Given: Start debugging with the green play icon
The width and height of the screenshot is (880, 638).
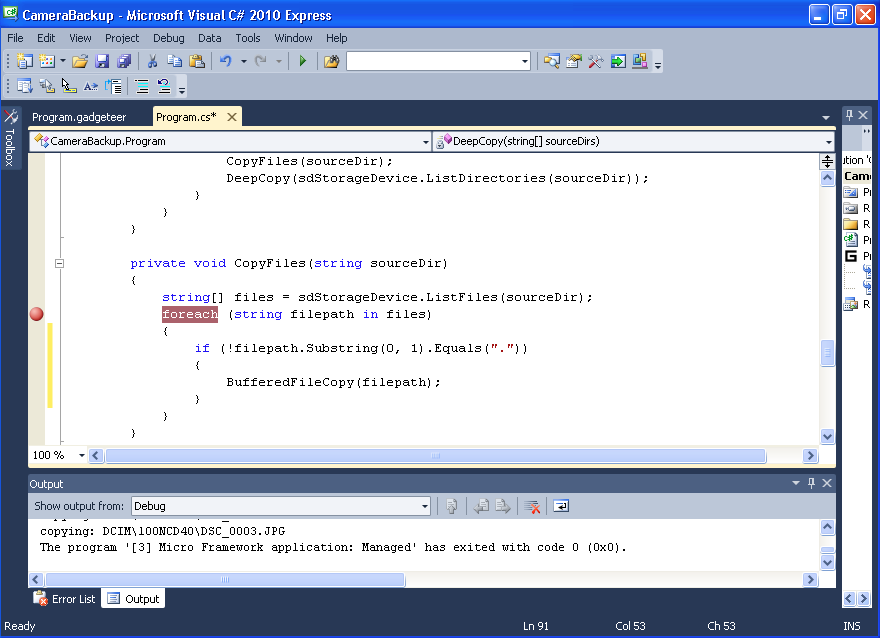Looking at the screenshot, I should [x=302, y=61].
